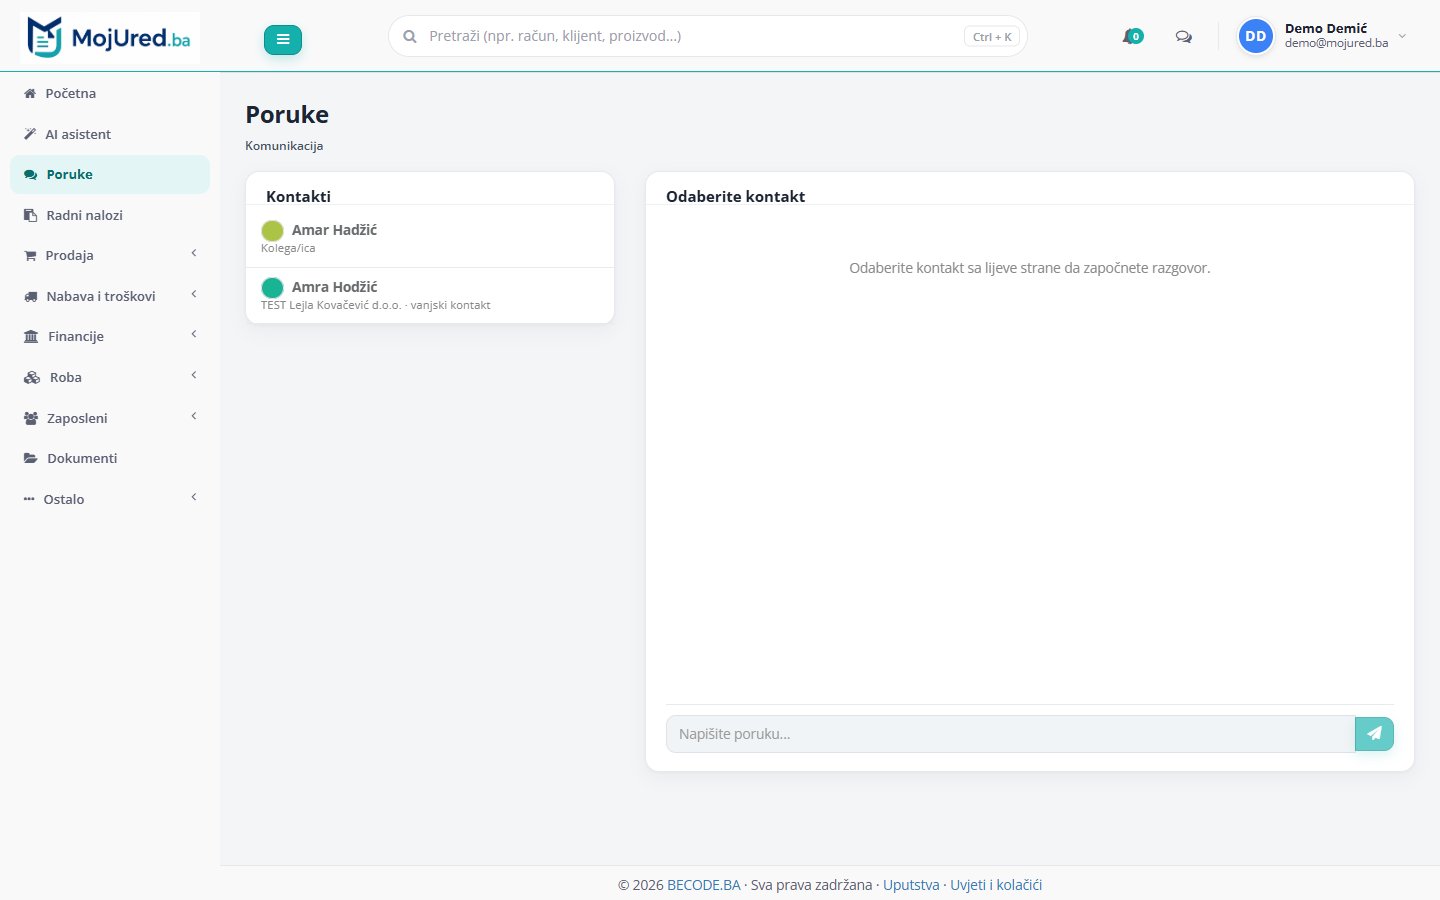Click the Ctrl + K shortcut badge
The width and height of the screenshot is (1440, 900).
(x=992, y=37)
